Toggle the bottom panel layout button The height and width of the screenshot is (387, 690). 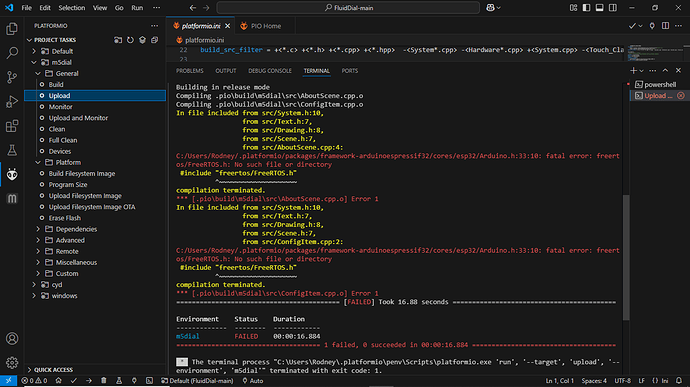(x=599, y=7)
